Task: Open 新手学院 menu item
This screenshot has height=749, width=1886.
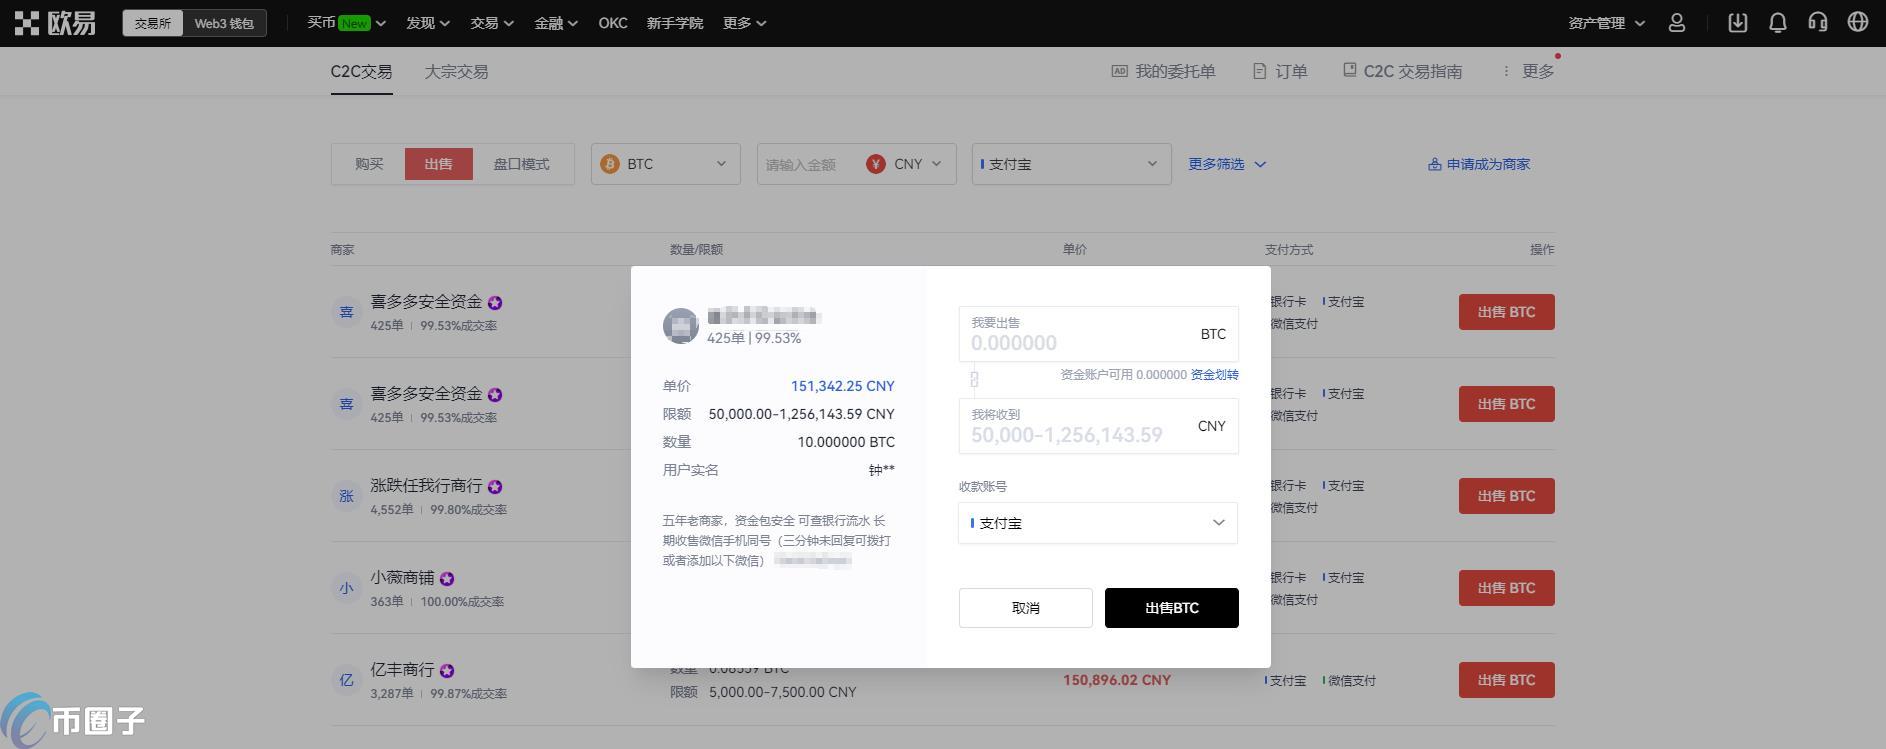Action: [675, 23]
